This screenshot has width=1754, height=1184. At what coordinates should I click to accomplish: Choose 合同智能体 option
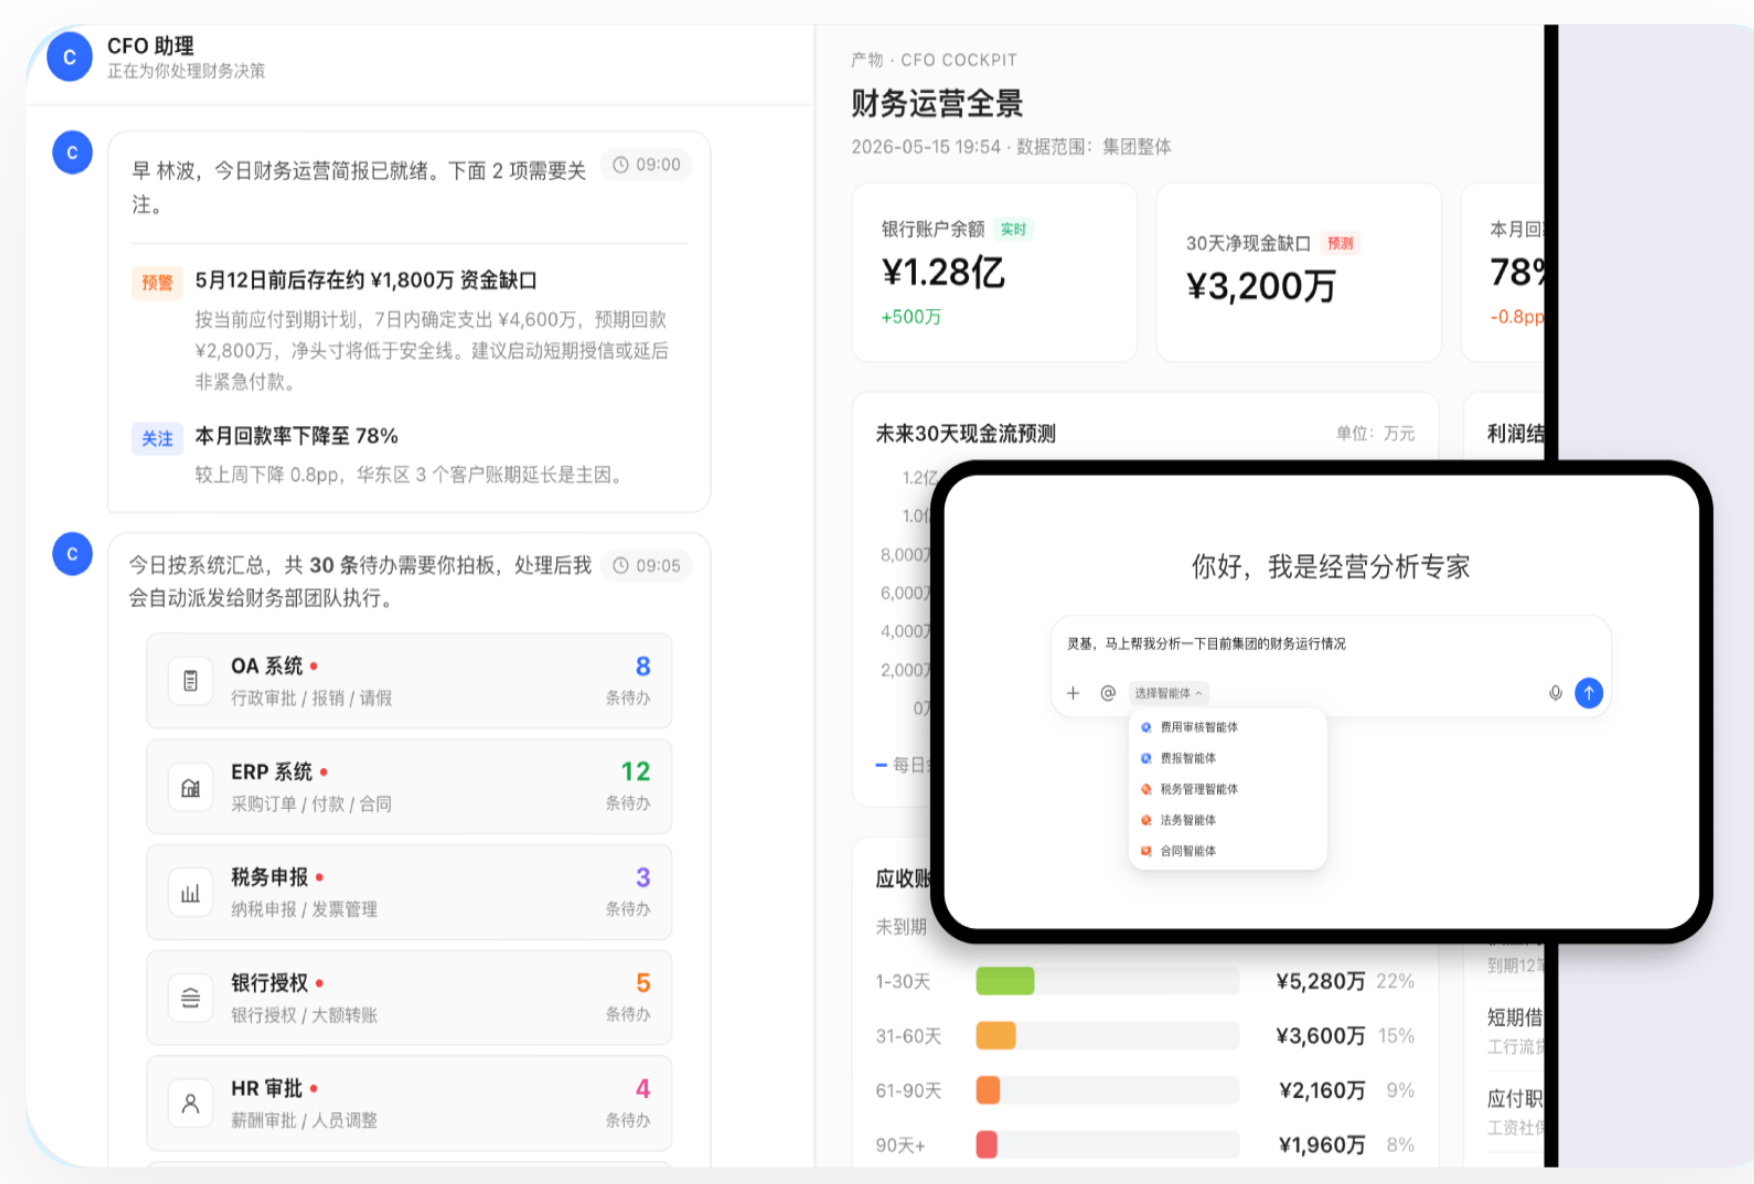1227,852
